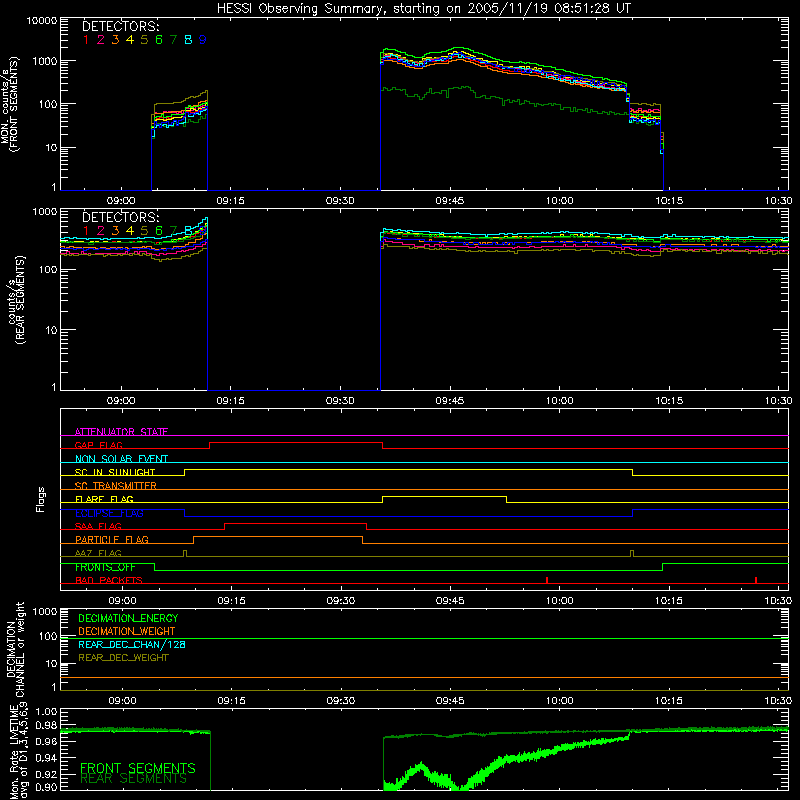
Task: Click the DETECTORS: heading in the front segments panel
Action: [120, 27]
